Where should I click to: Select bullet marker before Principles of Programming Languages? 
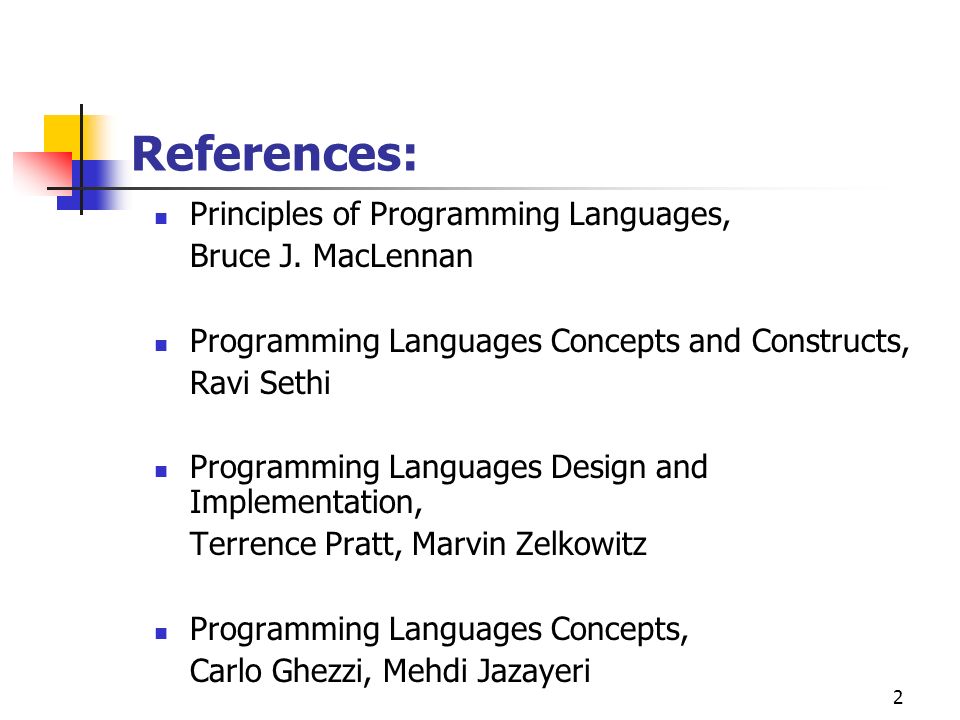click(x=161, y=219)
